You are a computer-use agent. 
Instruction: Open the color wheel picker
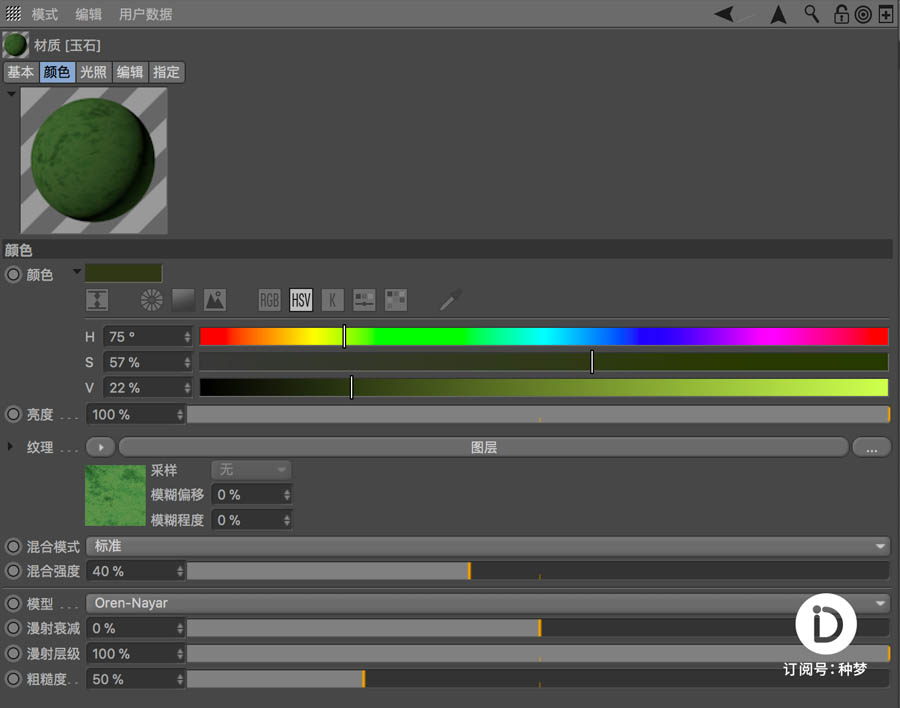[152, 300]
